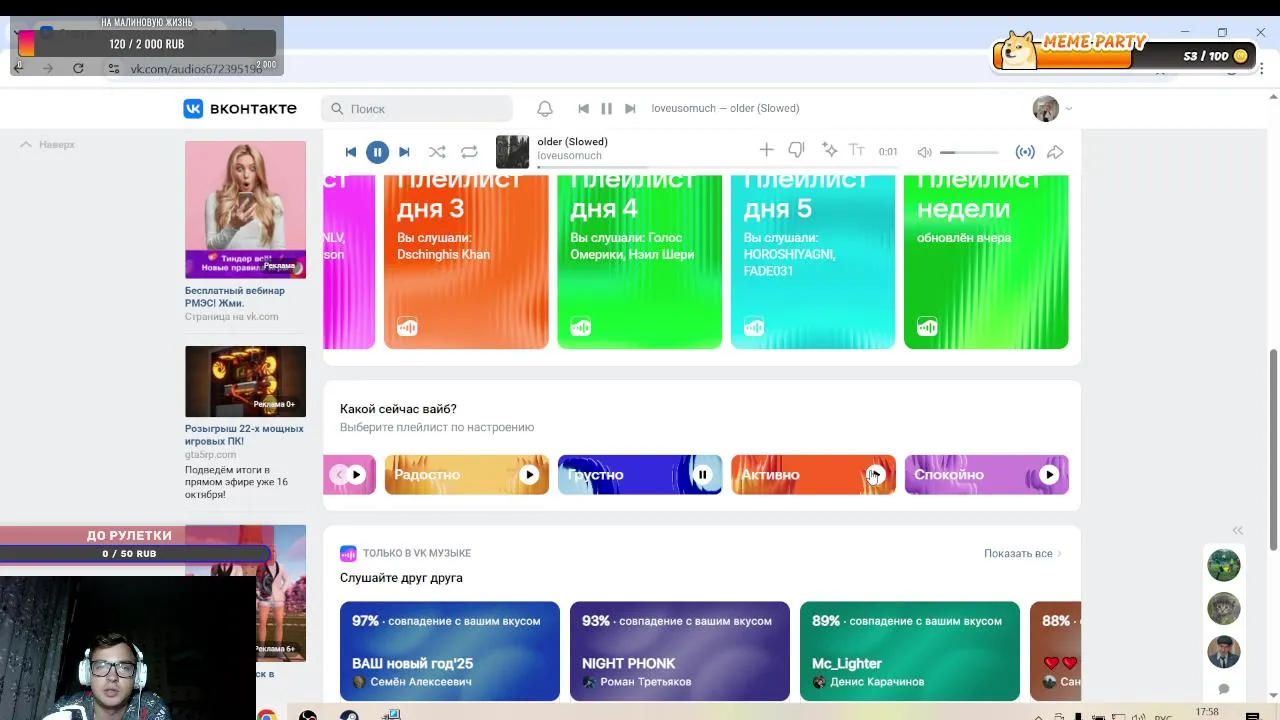Open ВАШ новый год'25 playlist card
Viewport: 1280px width, 720px height.
click(x=450, y=651)
